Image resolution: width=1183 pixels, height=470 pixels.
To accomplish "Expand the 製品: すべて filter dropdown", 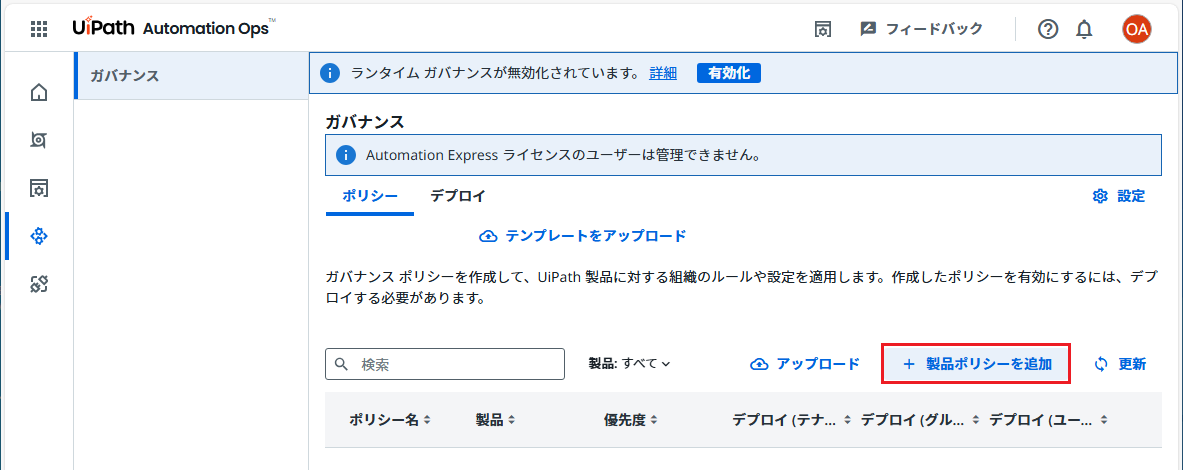I will click(x=629, y=364).
